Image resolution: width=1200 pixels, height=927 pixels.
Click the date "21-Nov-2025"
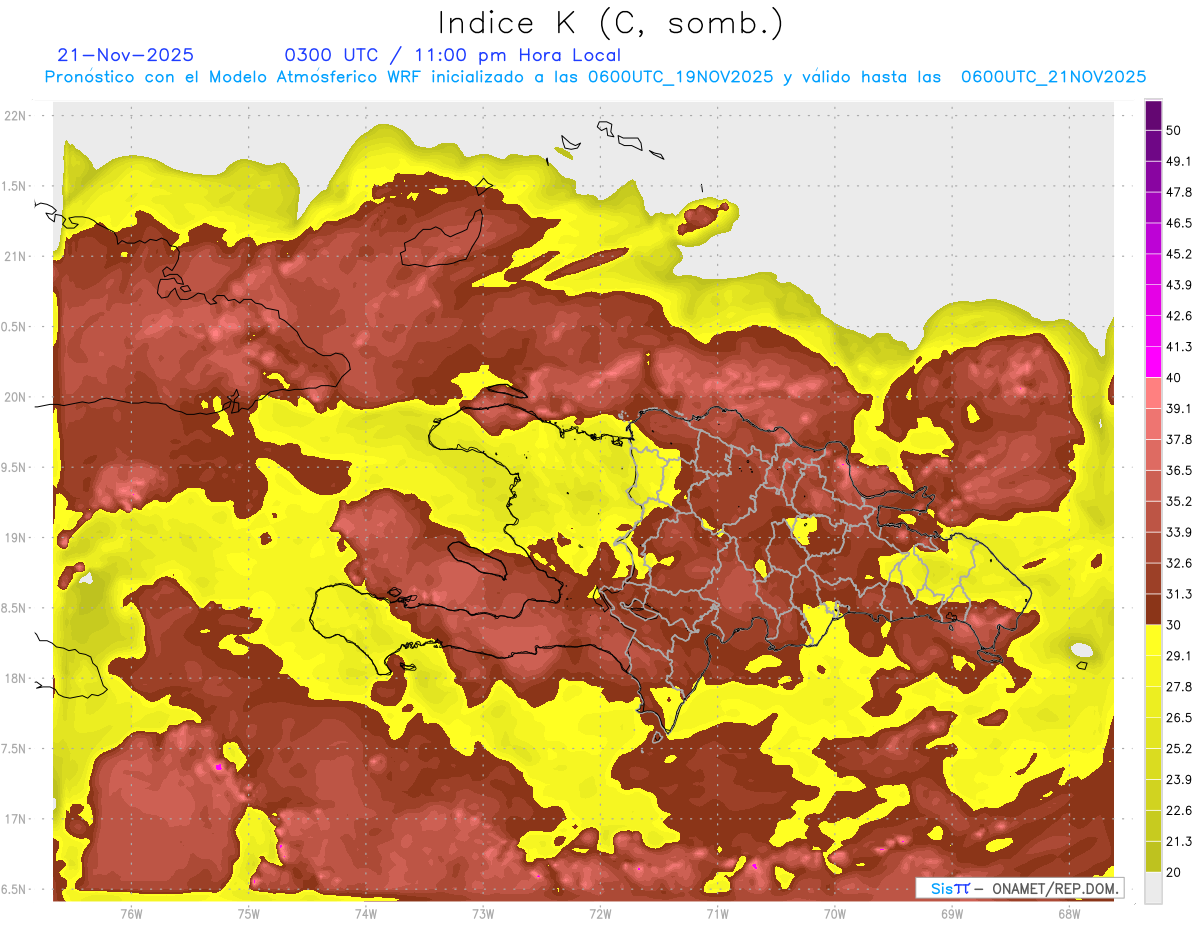pyautogui.click(x=126, y=55)
